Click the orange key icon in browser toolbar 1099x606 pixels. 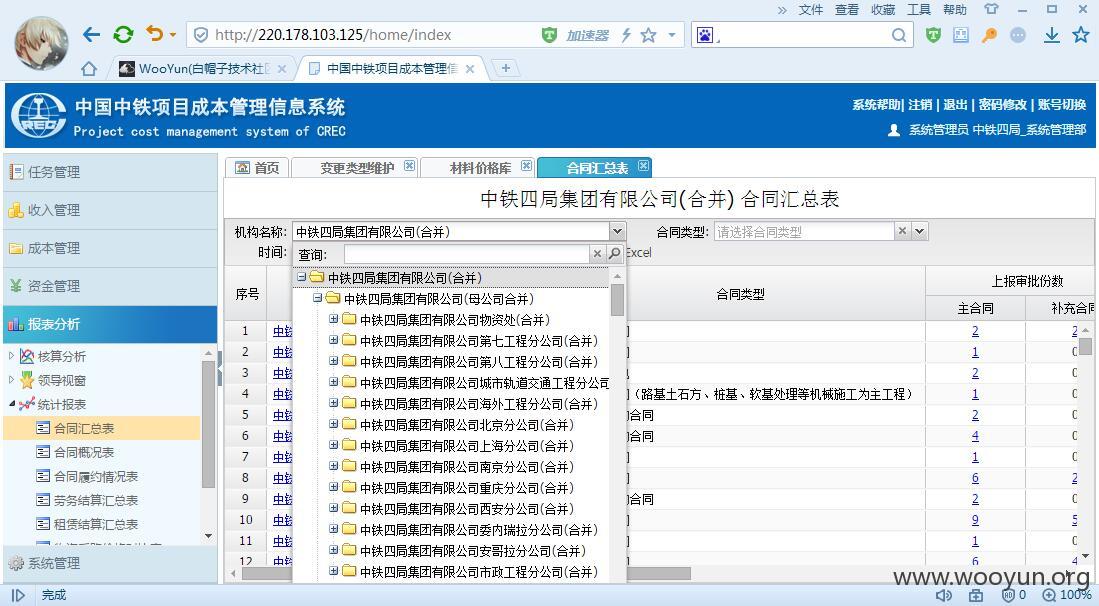click(989, 35)
